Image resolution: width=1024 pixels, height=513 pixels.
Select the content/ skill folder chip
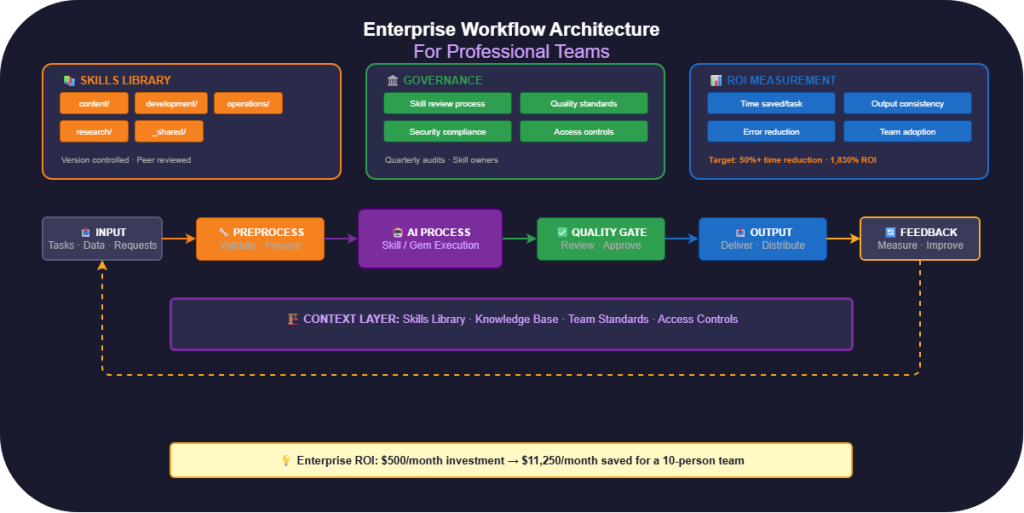point(94,103)
